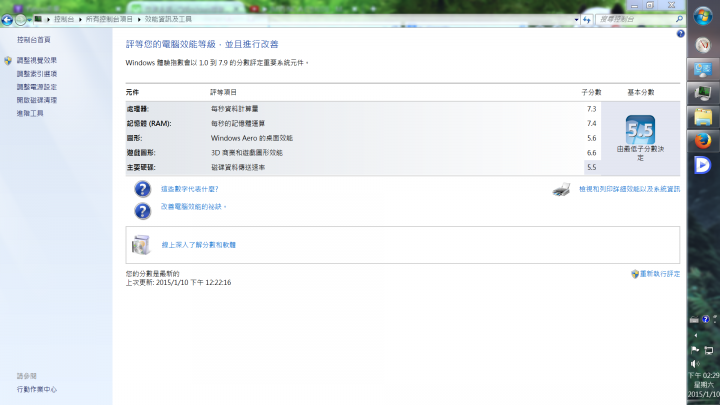
Task: Click the question icon beside 這些數字代表什麼
Action: click(x=142, y=189)
